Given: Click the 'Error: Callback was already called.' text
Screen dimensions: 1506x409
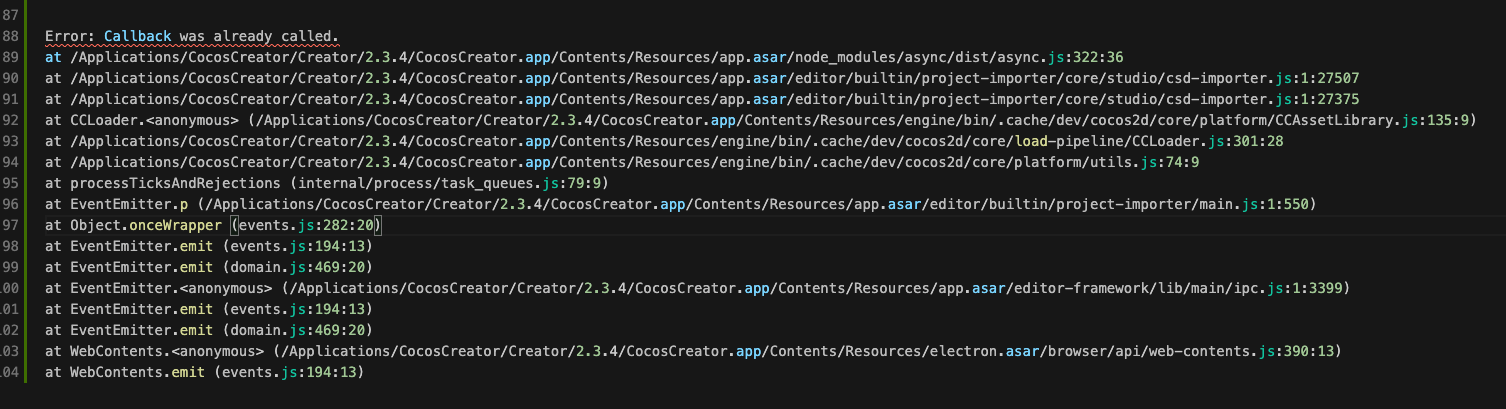Looking at the screenshot, I should (191, 36).
